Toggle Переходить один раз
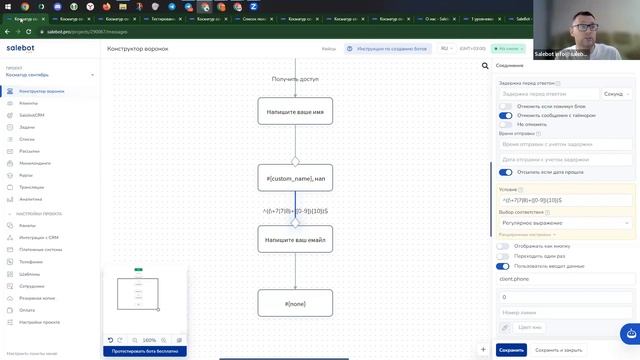The height and width of the screenshot is (360, 640). (502, 256)
